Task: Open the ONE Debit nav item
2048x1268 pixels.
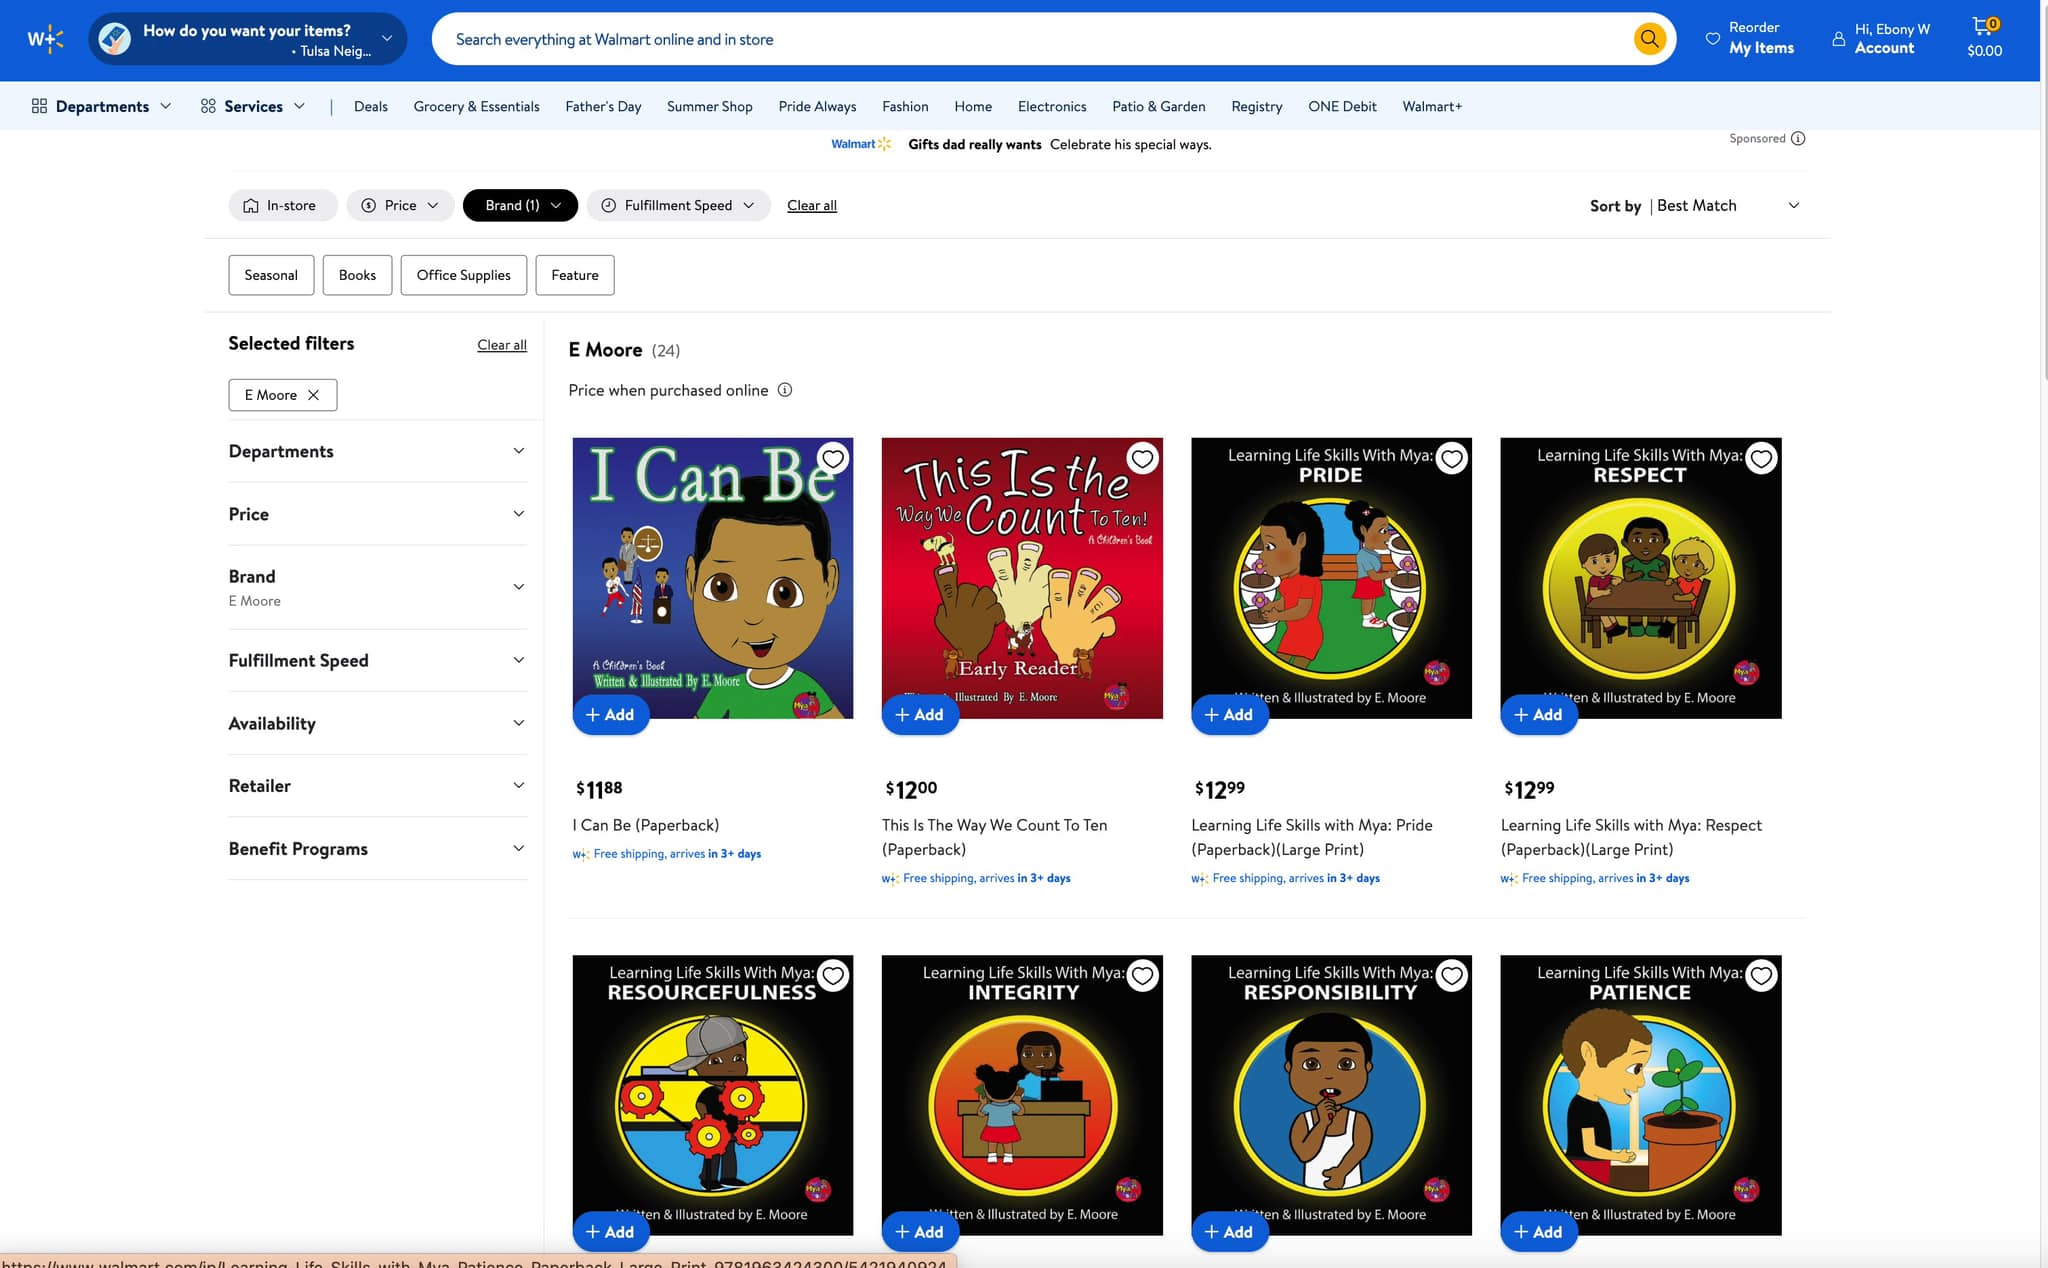Action: [1342, 106]
